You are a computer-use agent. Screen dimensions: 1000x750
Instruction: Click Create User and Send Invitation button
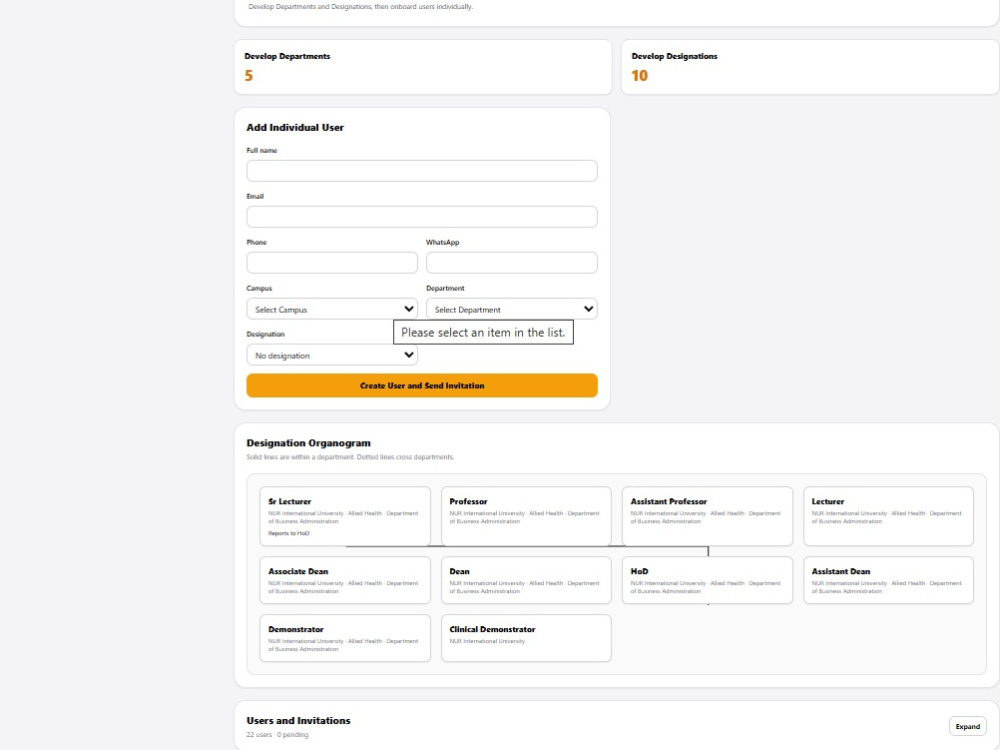[x=422, y=386]
